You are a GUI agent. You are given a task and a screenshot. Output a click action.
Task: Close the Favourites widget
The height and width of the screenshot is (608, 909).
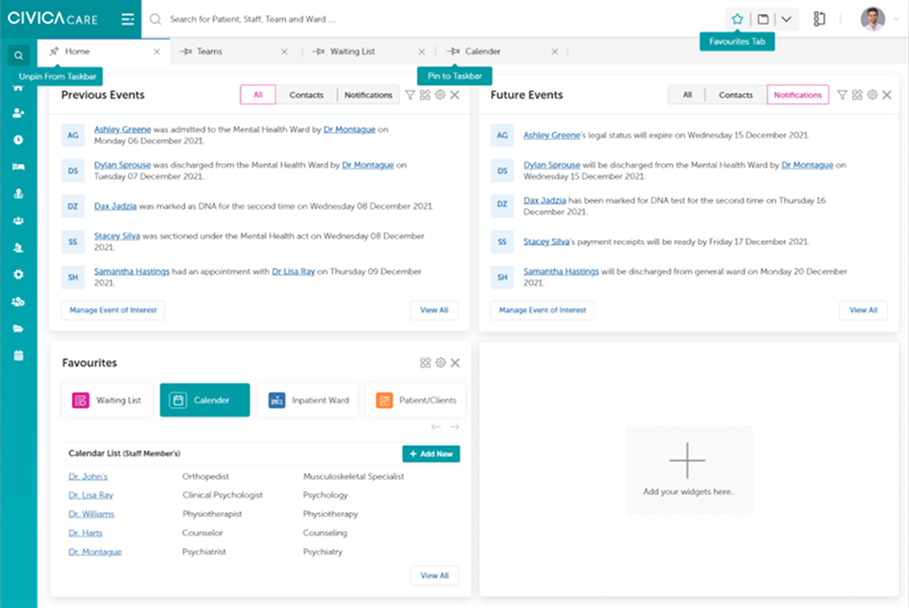pos(456,363)
